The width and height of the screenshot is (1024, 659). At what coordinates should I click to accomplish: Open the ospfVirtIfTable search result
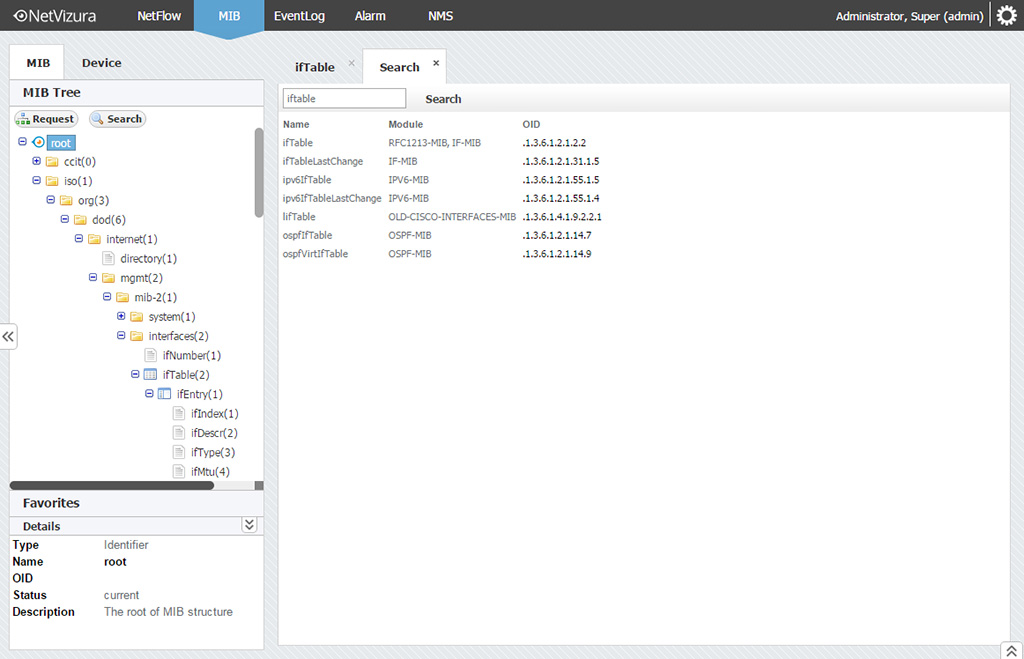[x=315, y=253]
